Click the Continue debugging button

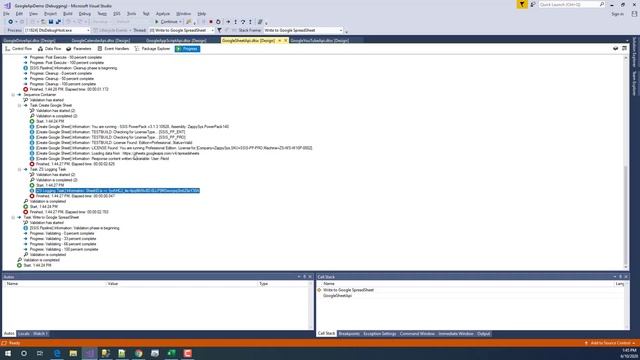coord(167,22)
